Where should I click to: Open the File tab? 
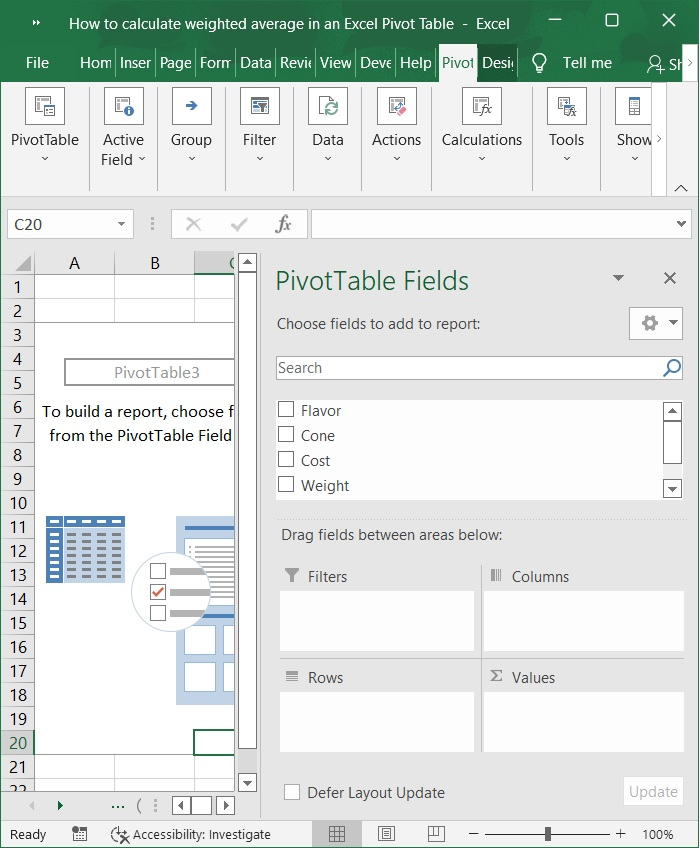point(37,63)
